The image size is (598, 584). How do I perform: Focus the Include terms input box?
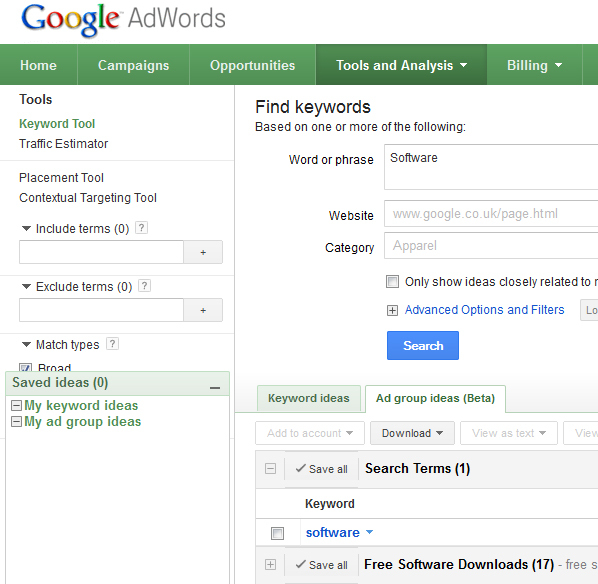pos(101,252)
